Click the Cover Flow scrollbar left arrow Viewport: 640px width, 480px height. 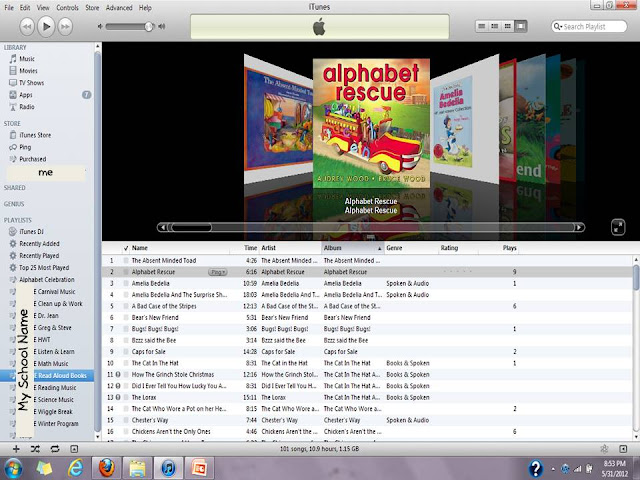click(x=162, y=227)
